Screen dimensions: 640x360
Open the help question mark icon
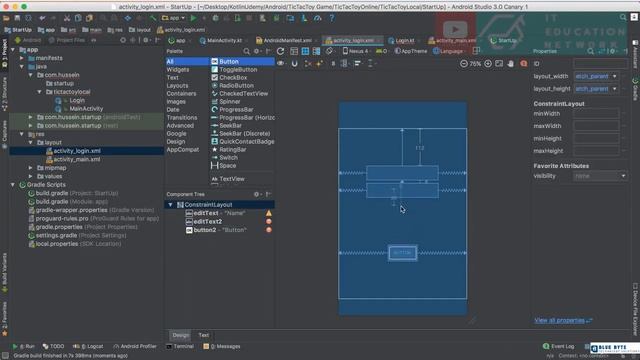331,18
